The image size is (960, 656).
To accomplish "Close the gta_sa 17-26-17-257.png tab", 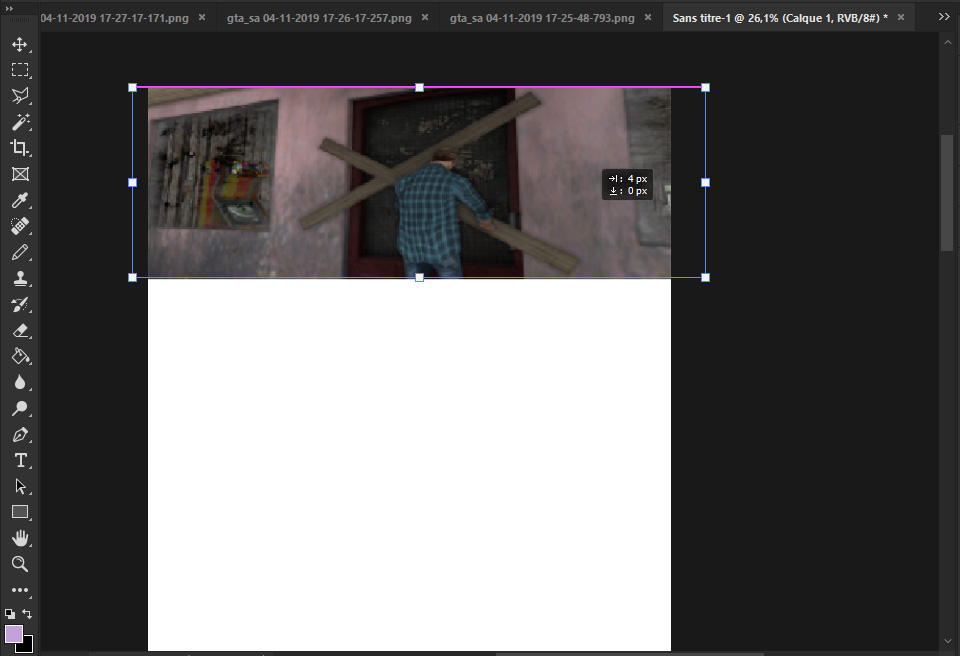I will pyautogui.click(x=425, y=18).
